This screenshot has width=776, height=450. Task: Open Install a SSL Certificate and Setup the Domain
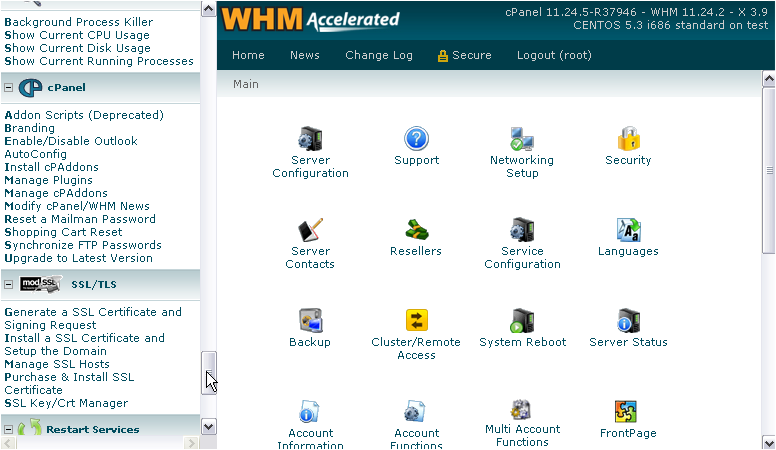click(x=85, y=345)
